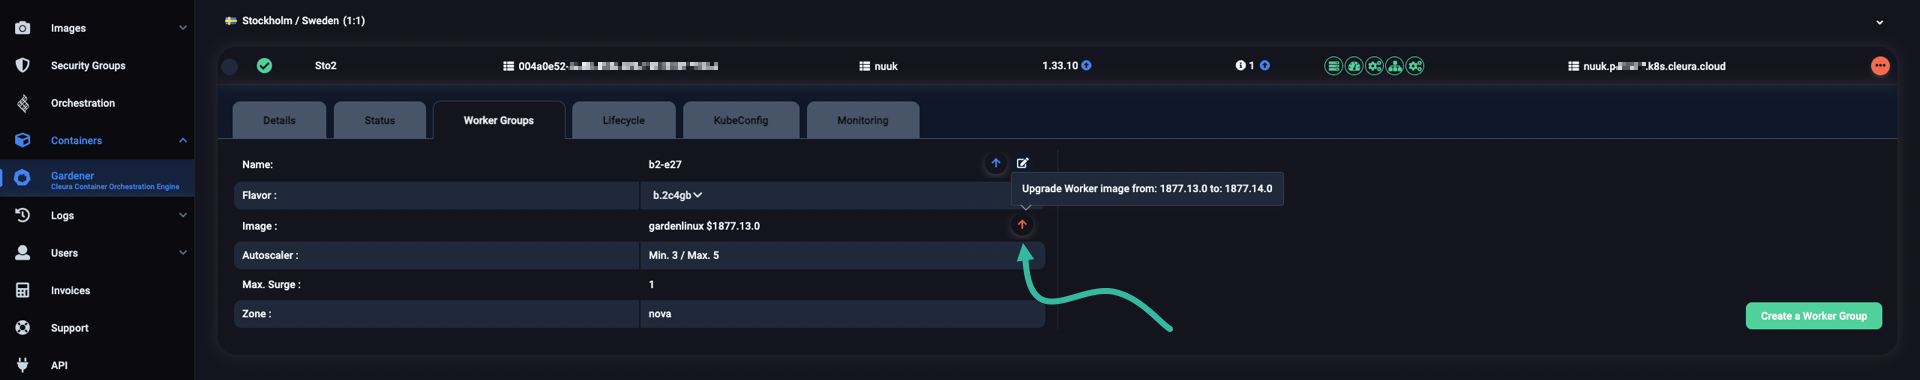Open the Invoices calculator icon
The height and width of the screenshot is (380, 1920).
tap(22, 290)
